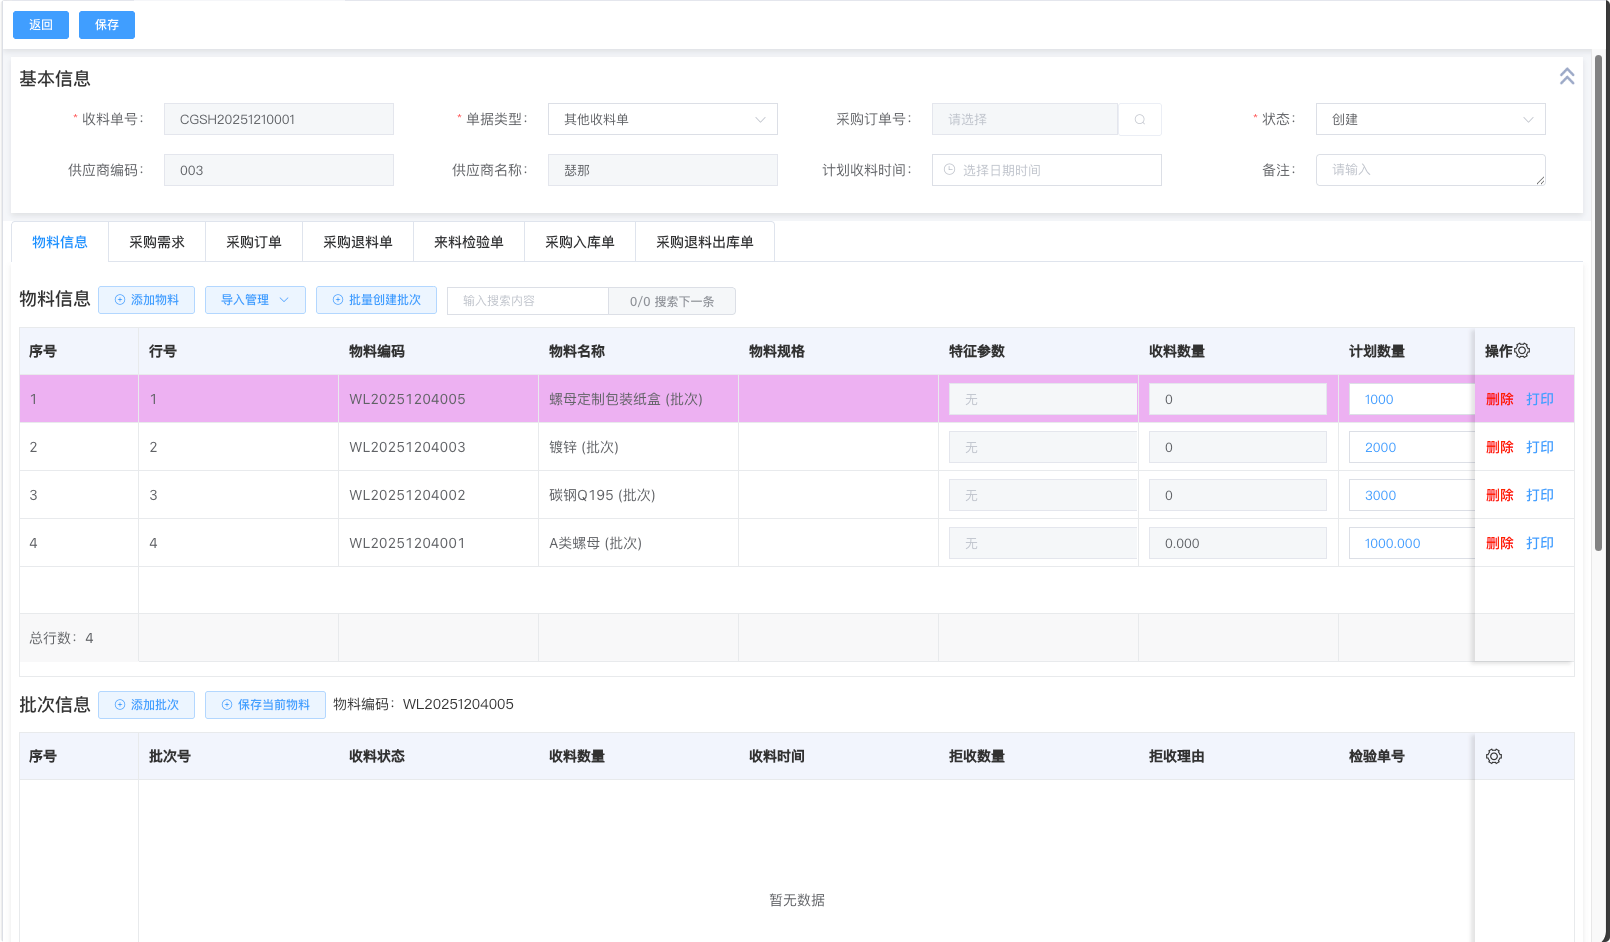
Task: Click 保存当前物料 button
Action: pyautogui.click(x=265, y=705)
